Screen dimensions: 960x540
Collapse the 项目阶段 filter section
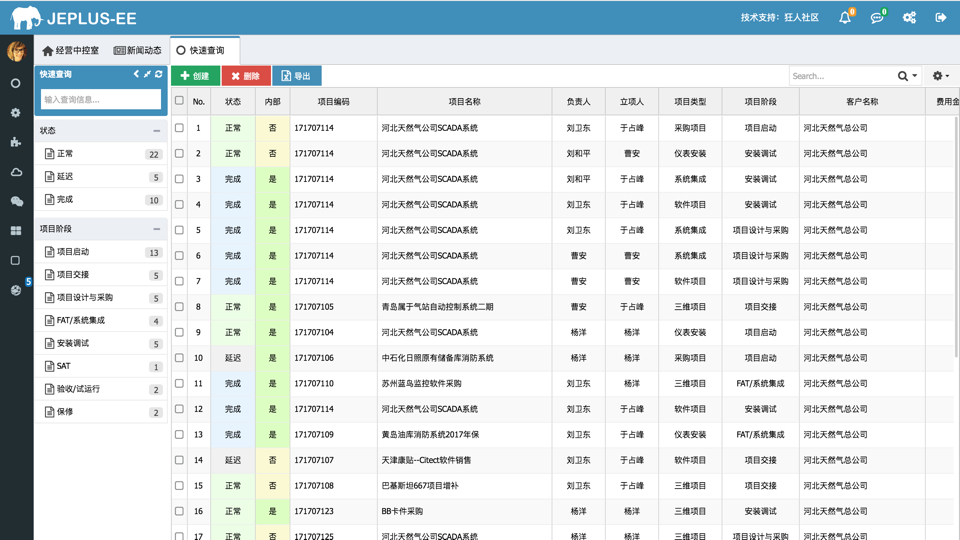(156, 229)
